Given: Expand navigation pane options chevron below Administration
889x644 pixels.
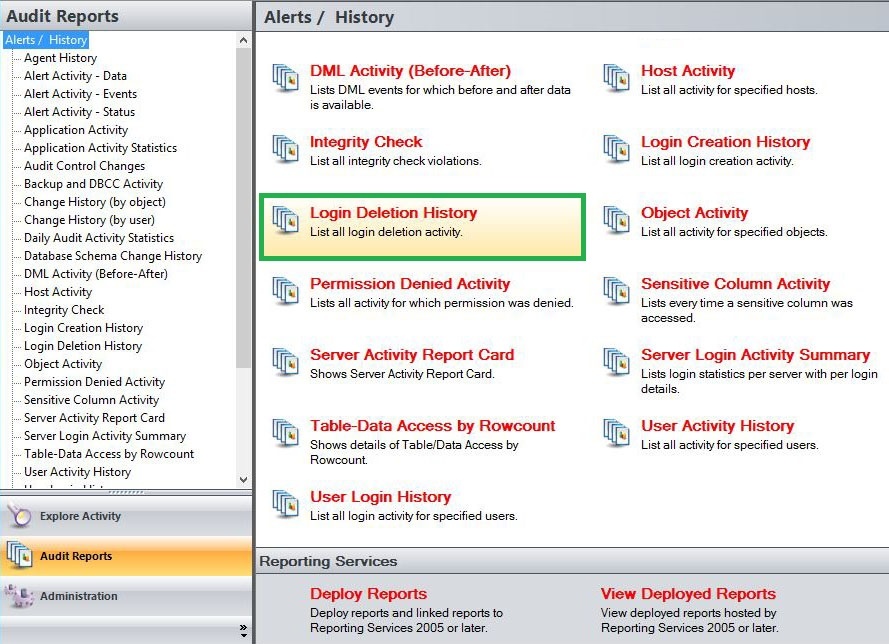Looking at the screenshot, I should (x=243, y=630).
